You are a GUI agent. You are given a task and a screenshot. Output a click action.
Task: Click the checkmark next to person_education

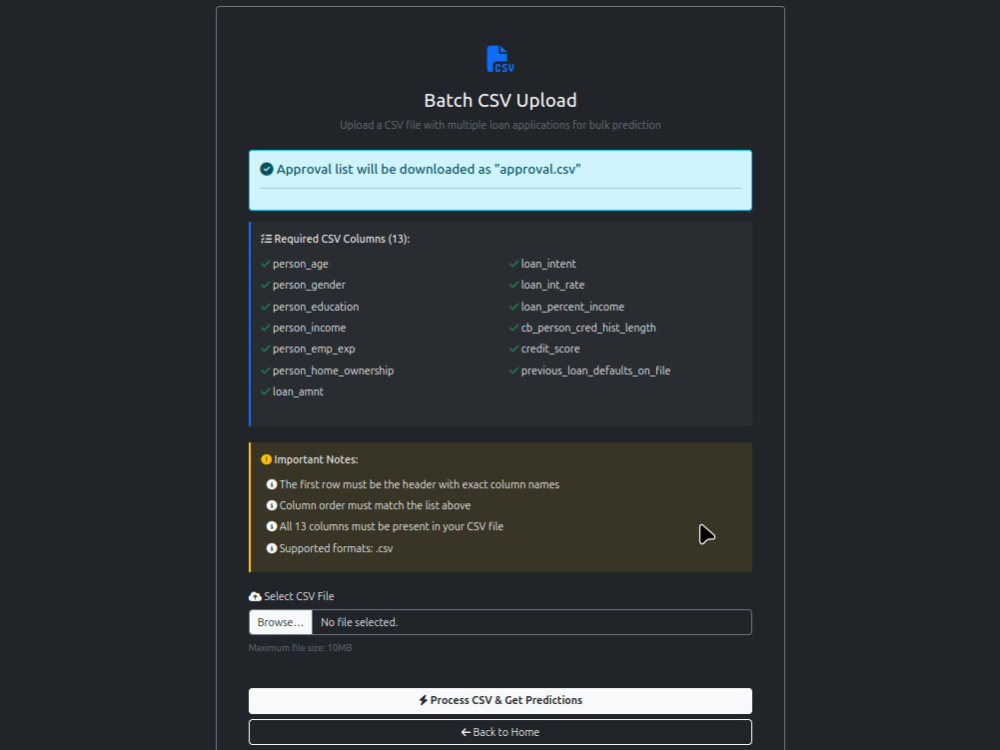coord(265,307)
